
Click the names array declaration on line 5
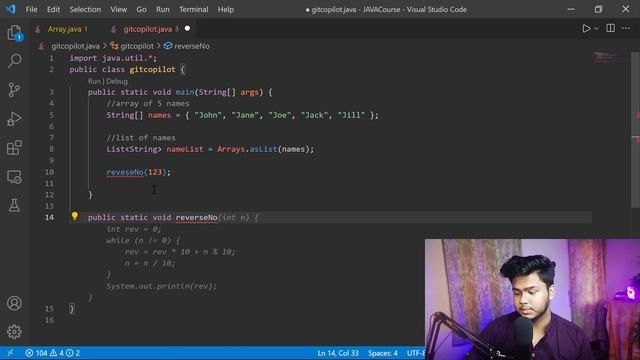tap(242, 115)
